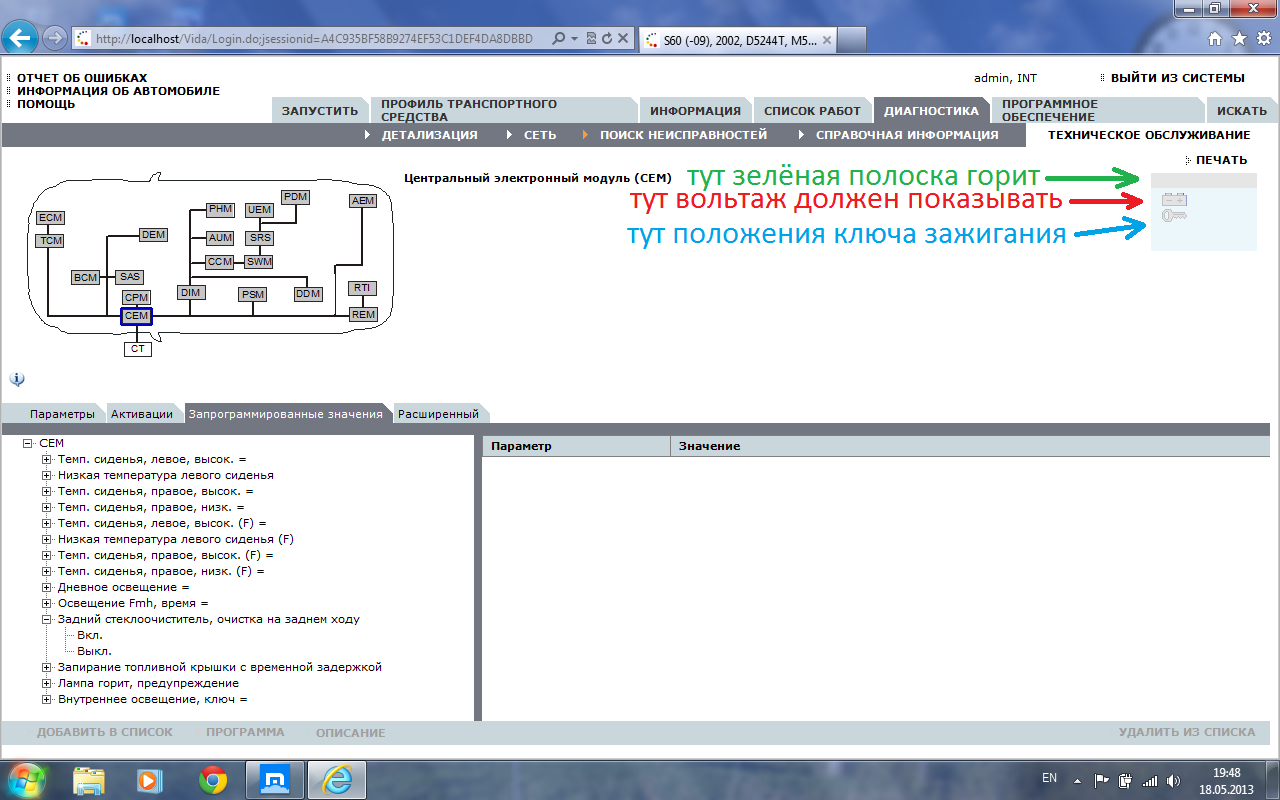Viewport: 1280px width, 800px height.
Task: Select the ECM module box
Action: pyautogui.click(x=50, y=218)
